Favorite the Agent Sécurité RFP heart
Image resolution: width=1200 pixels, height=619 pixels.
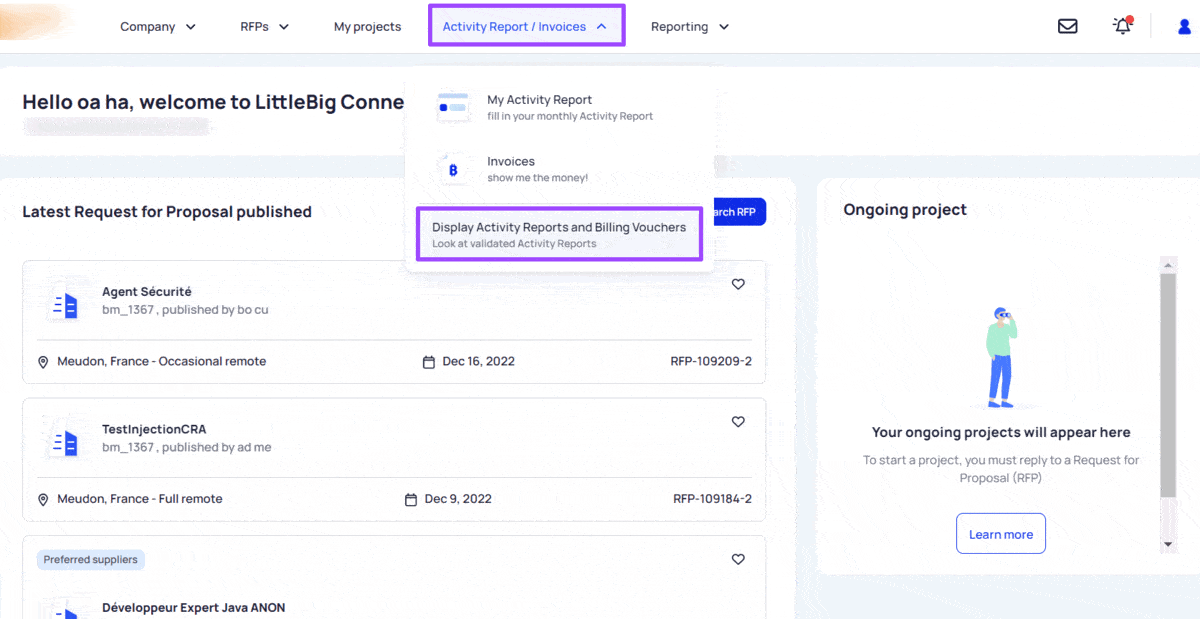tap(738, 284)
